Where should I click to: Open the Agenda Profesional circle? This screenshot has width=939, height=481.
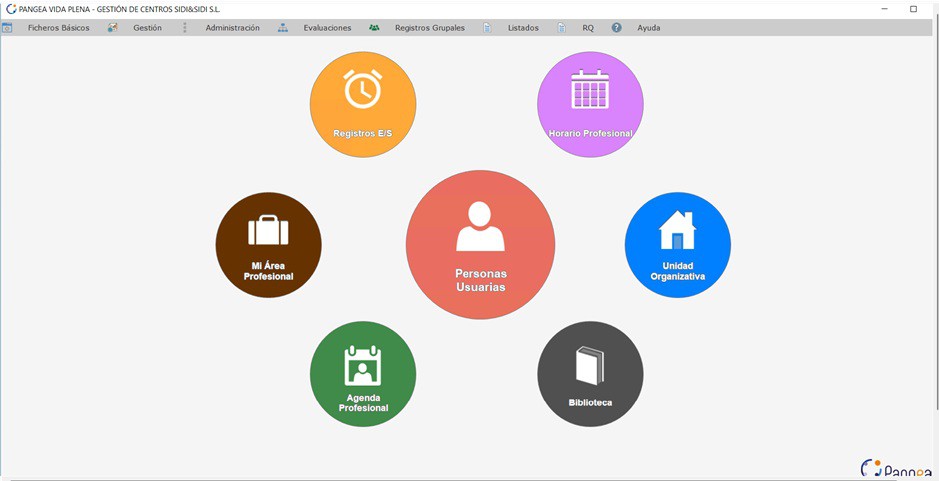(363, 374)
